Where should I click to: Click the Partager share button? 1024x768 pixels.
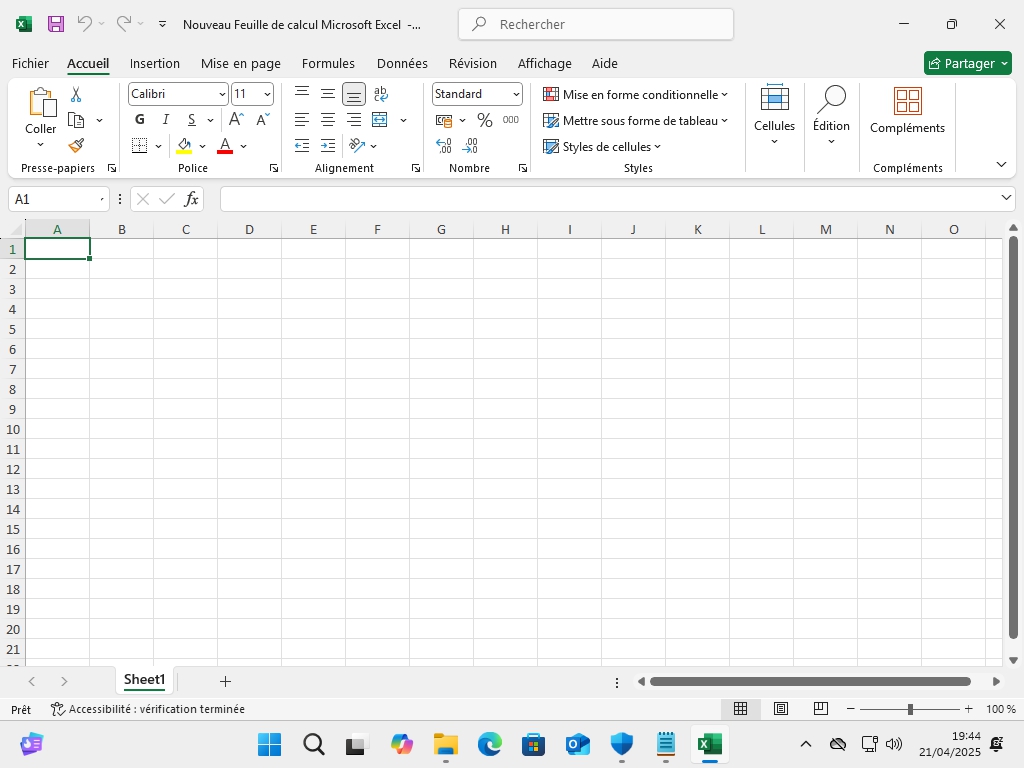967,63
